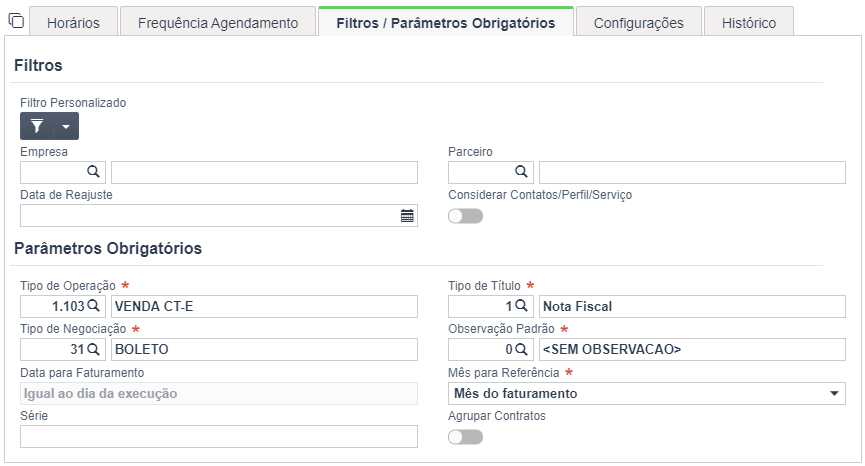The height and width of the screenshot is (466, 865).
Task: Click the Filtro Personalizado funnel icon
Action: 37,126
